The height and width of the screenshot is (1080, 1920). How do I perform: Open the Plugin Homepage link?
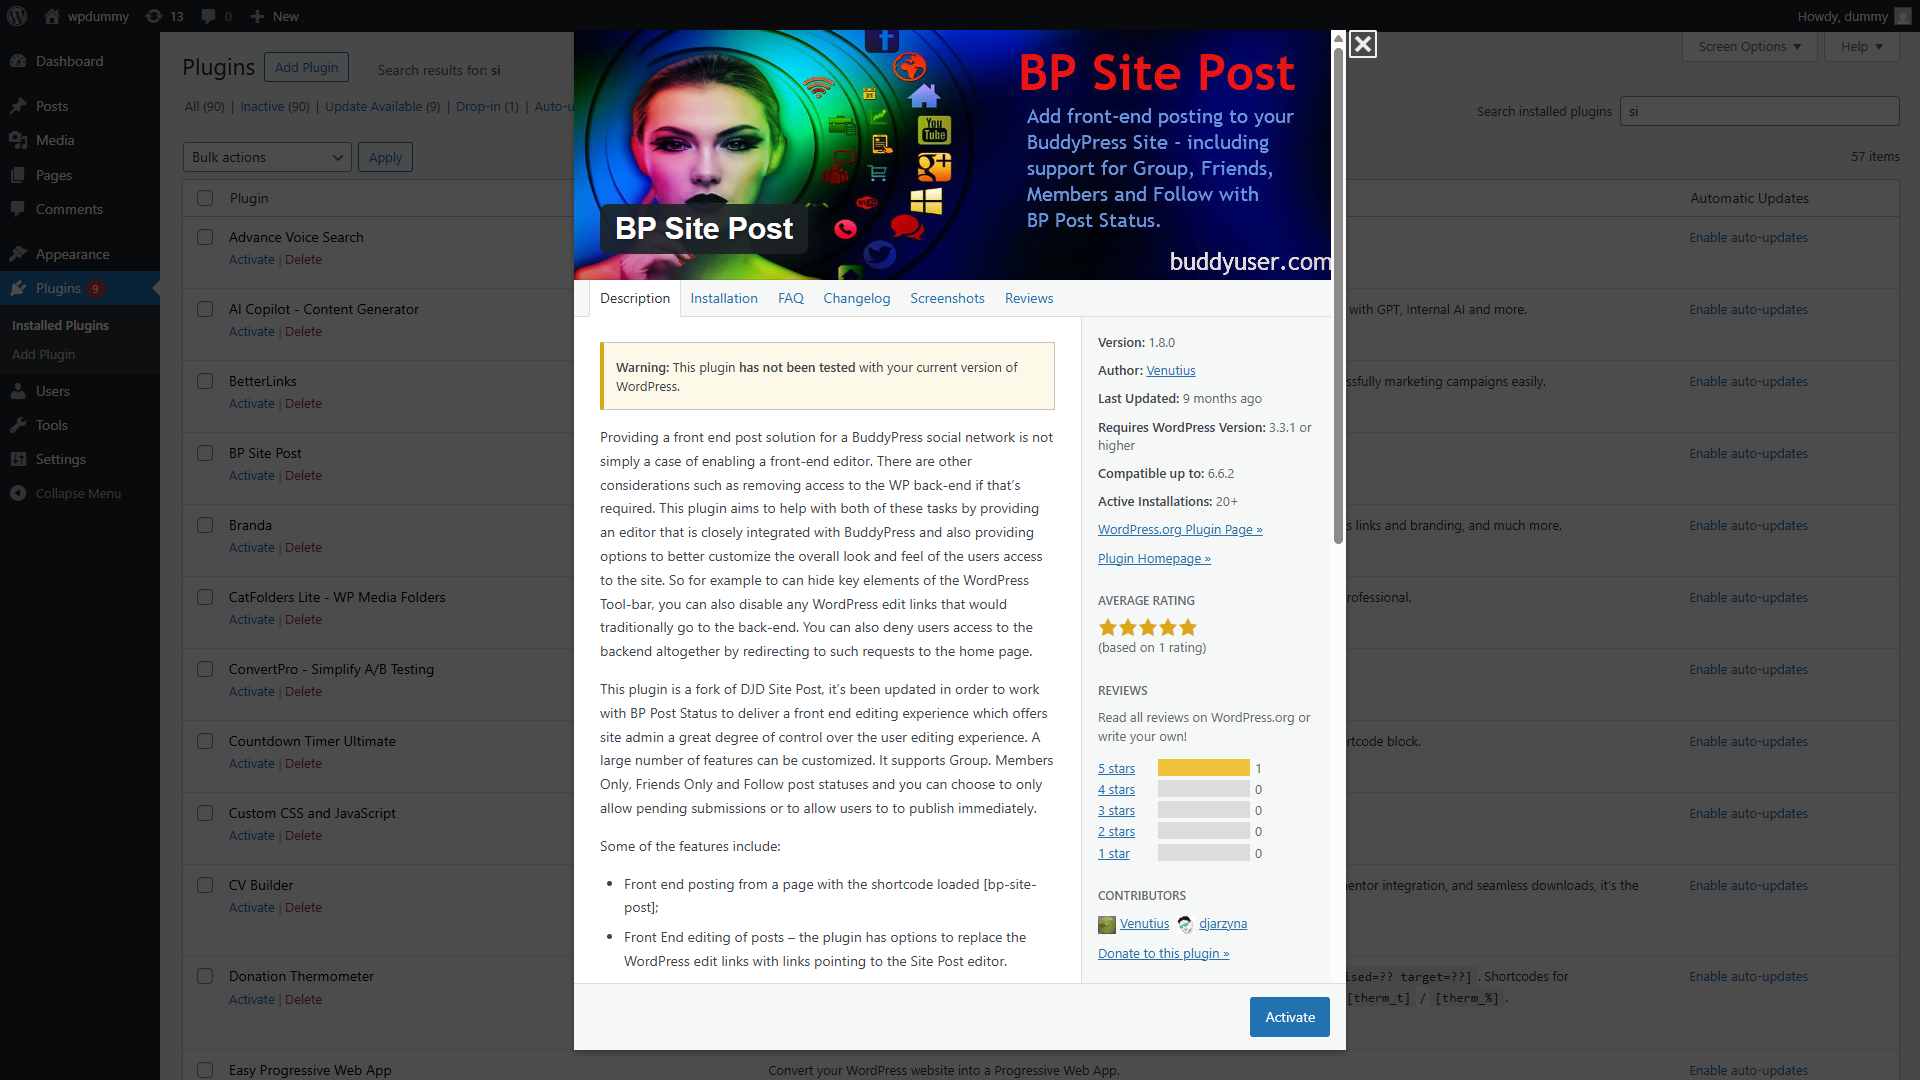1154,559
